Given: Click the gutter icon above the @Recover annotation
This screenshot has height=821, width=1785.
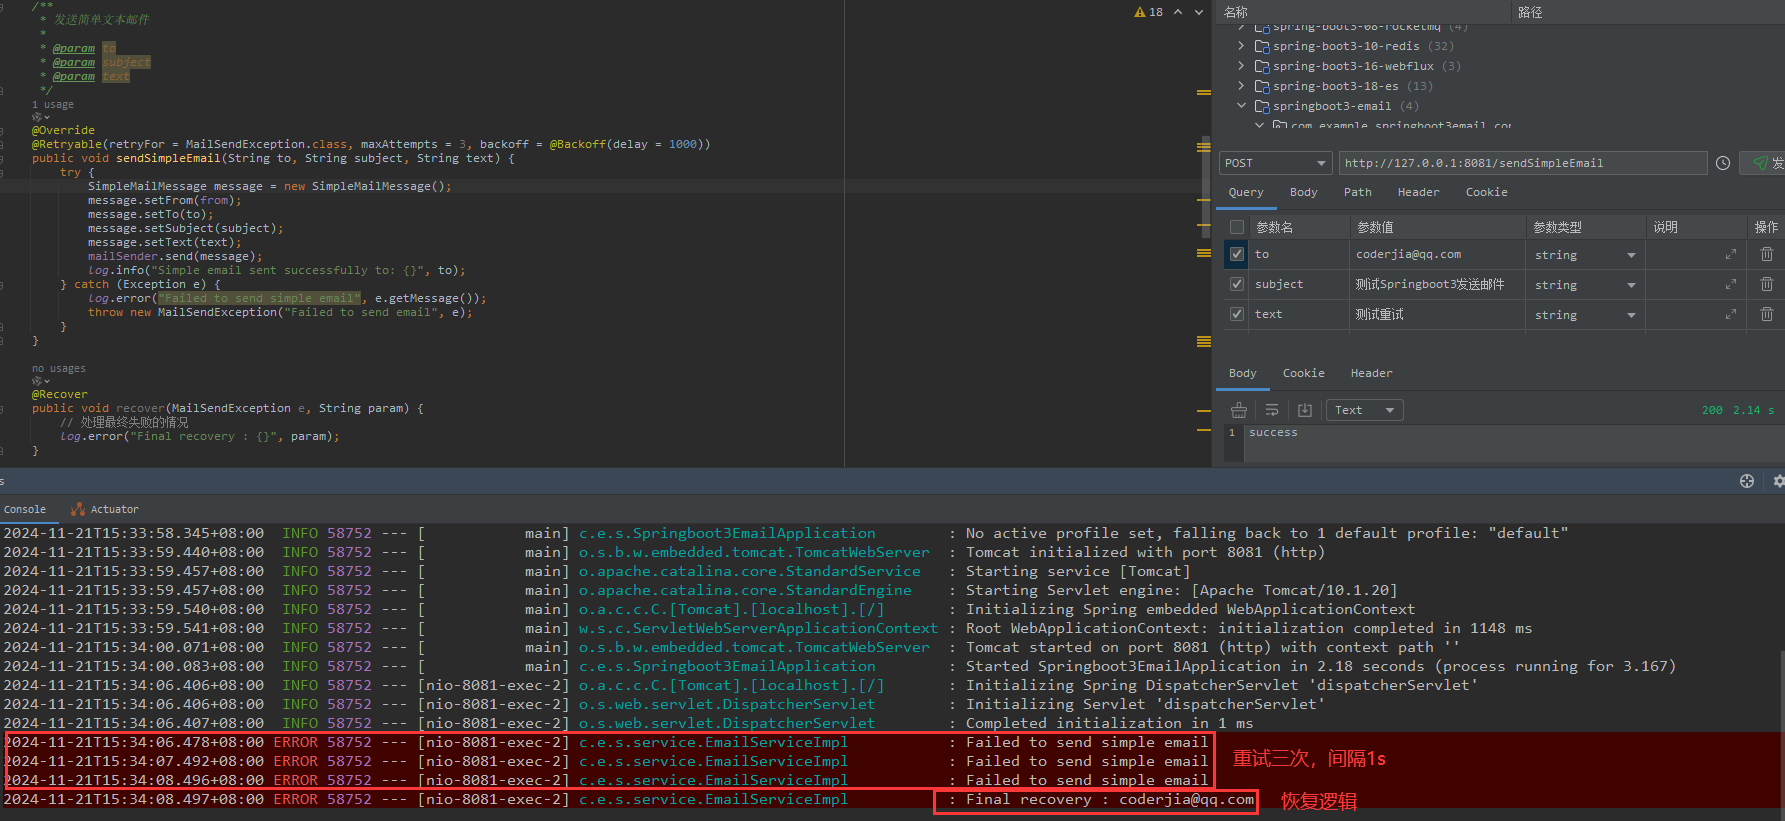Looking at the screenshot, I should [40, 381].
